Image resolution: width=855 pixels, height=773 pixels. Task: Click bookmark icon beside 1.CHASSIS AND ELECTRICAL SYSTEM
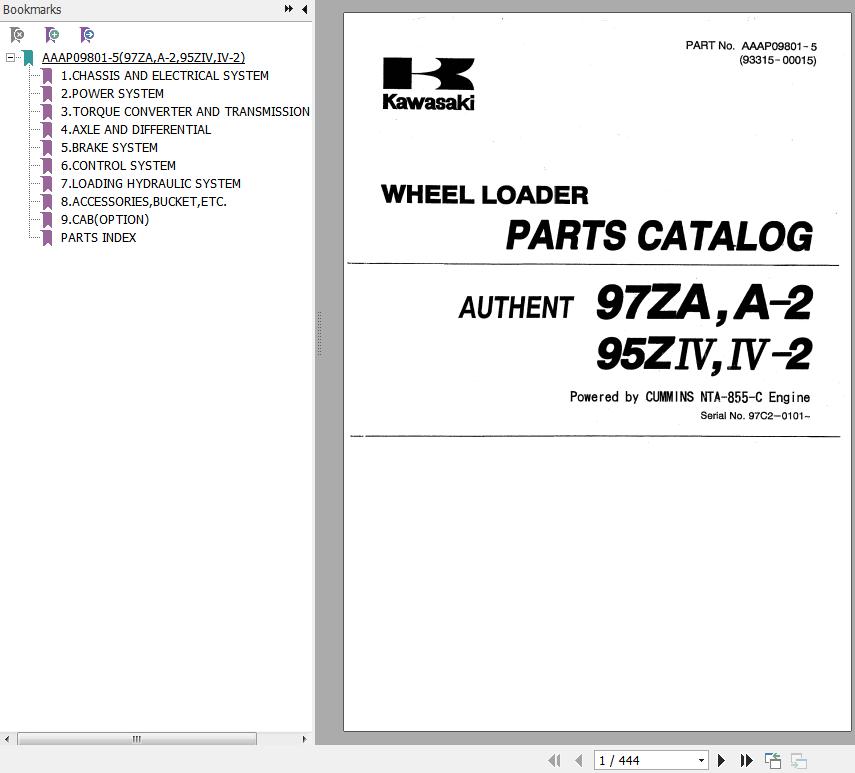[47, 75]
